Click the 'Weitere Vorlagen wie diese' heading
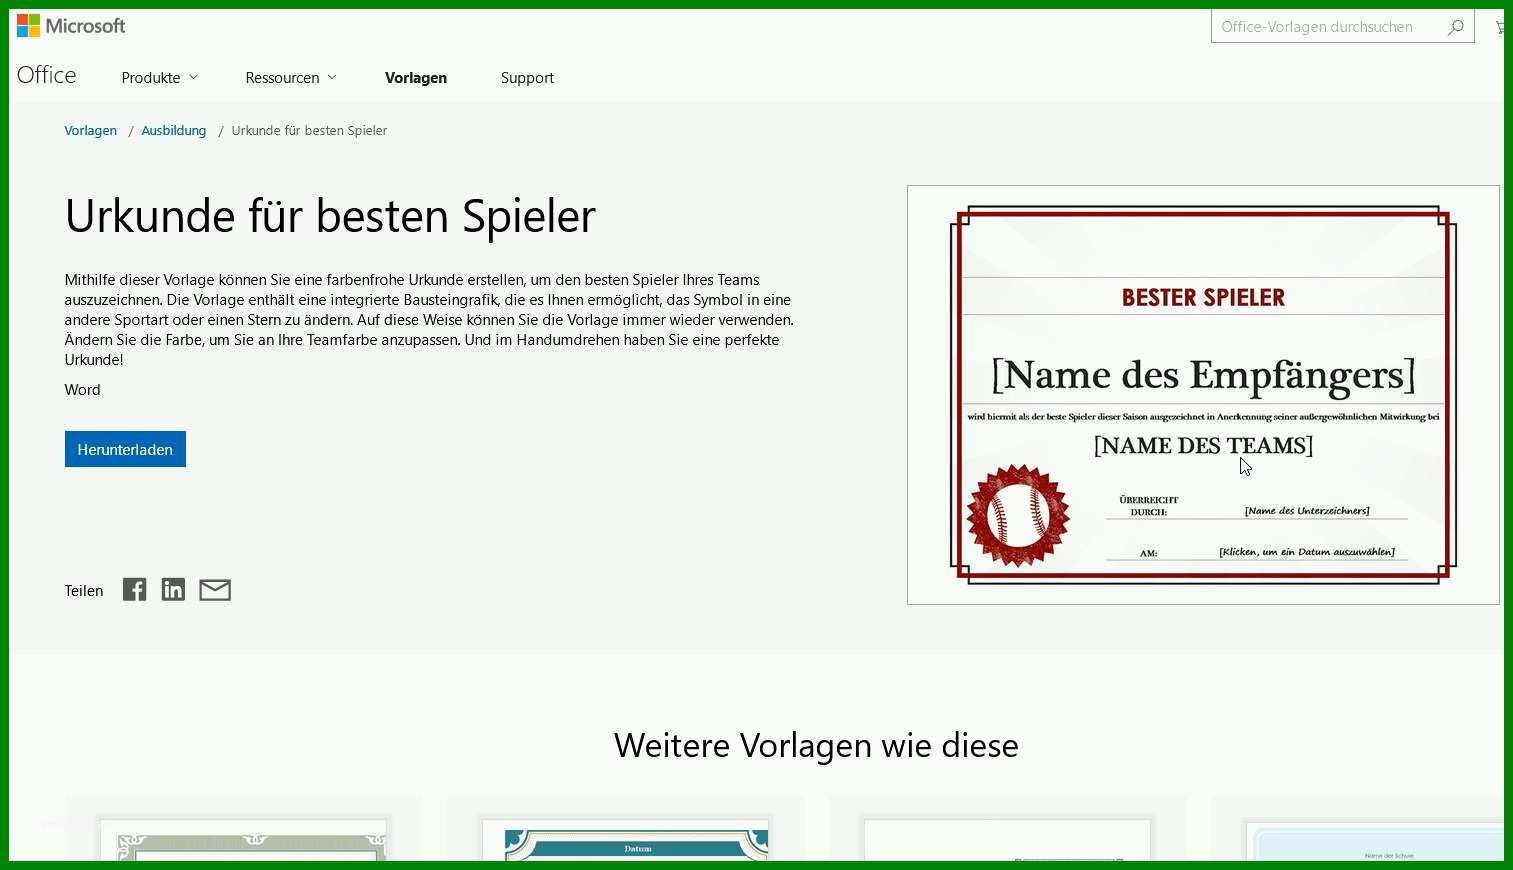Viewport: 1513px width, 870px height. [x=816, y=746]
